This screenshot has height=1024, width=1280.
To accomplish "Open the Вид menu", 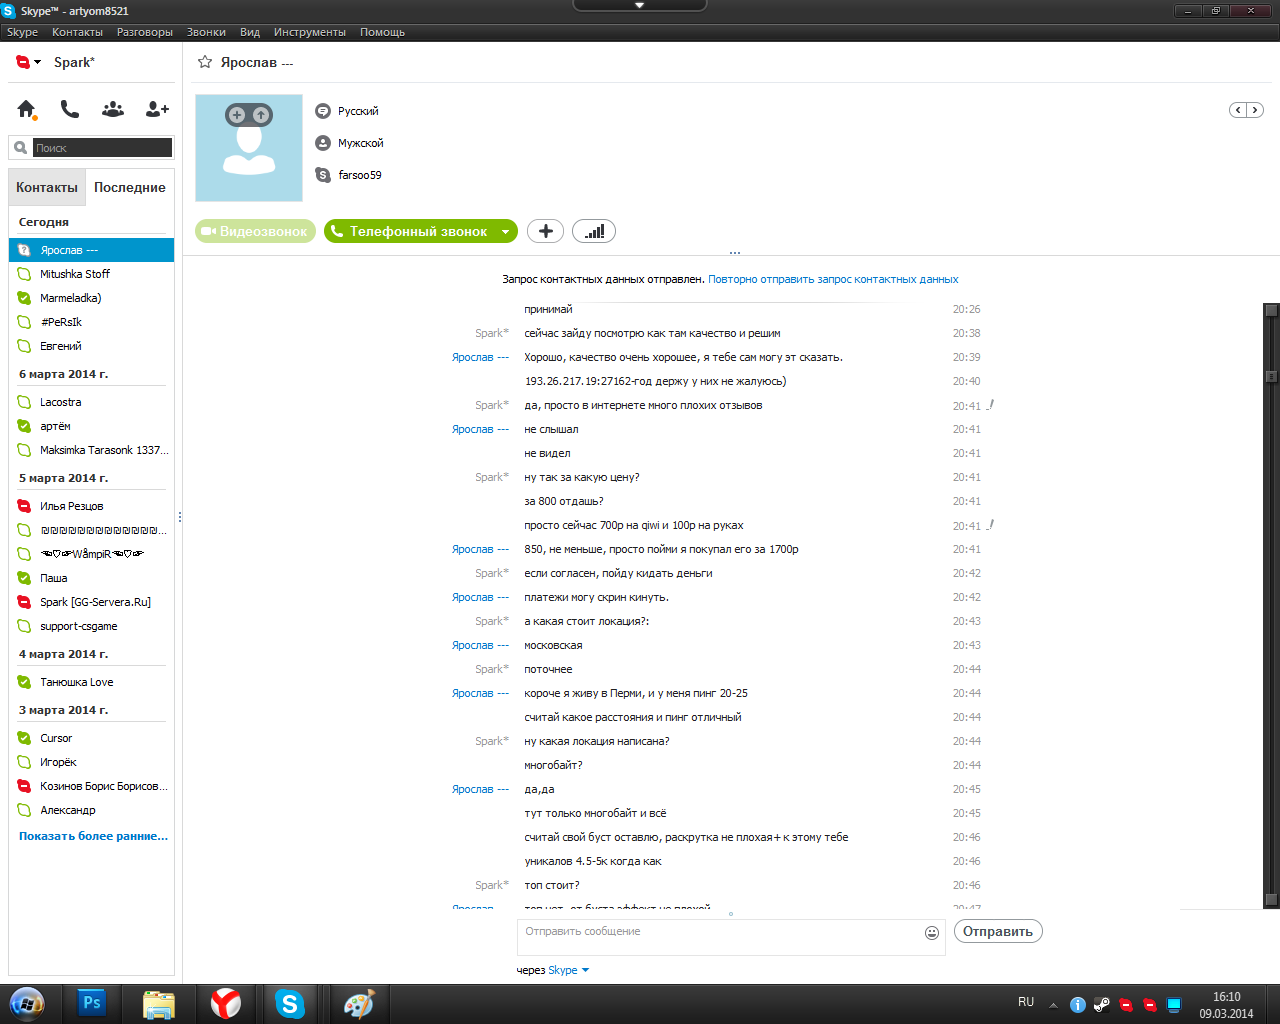I will (250, 32).
